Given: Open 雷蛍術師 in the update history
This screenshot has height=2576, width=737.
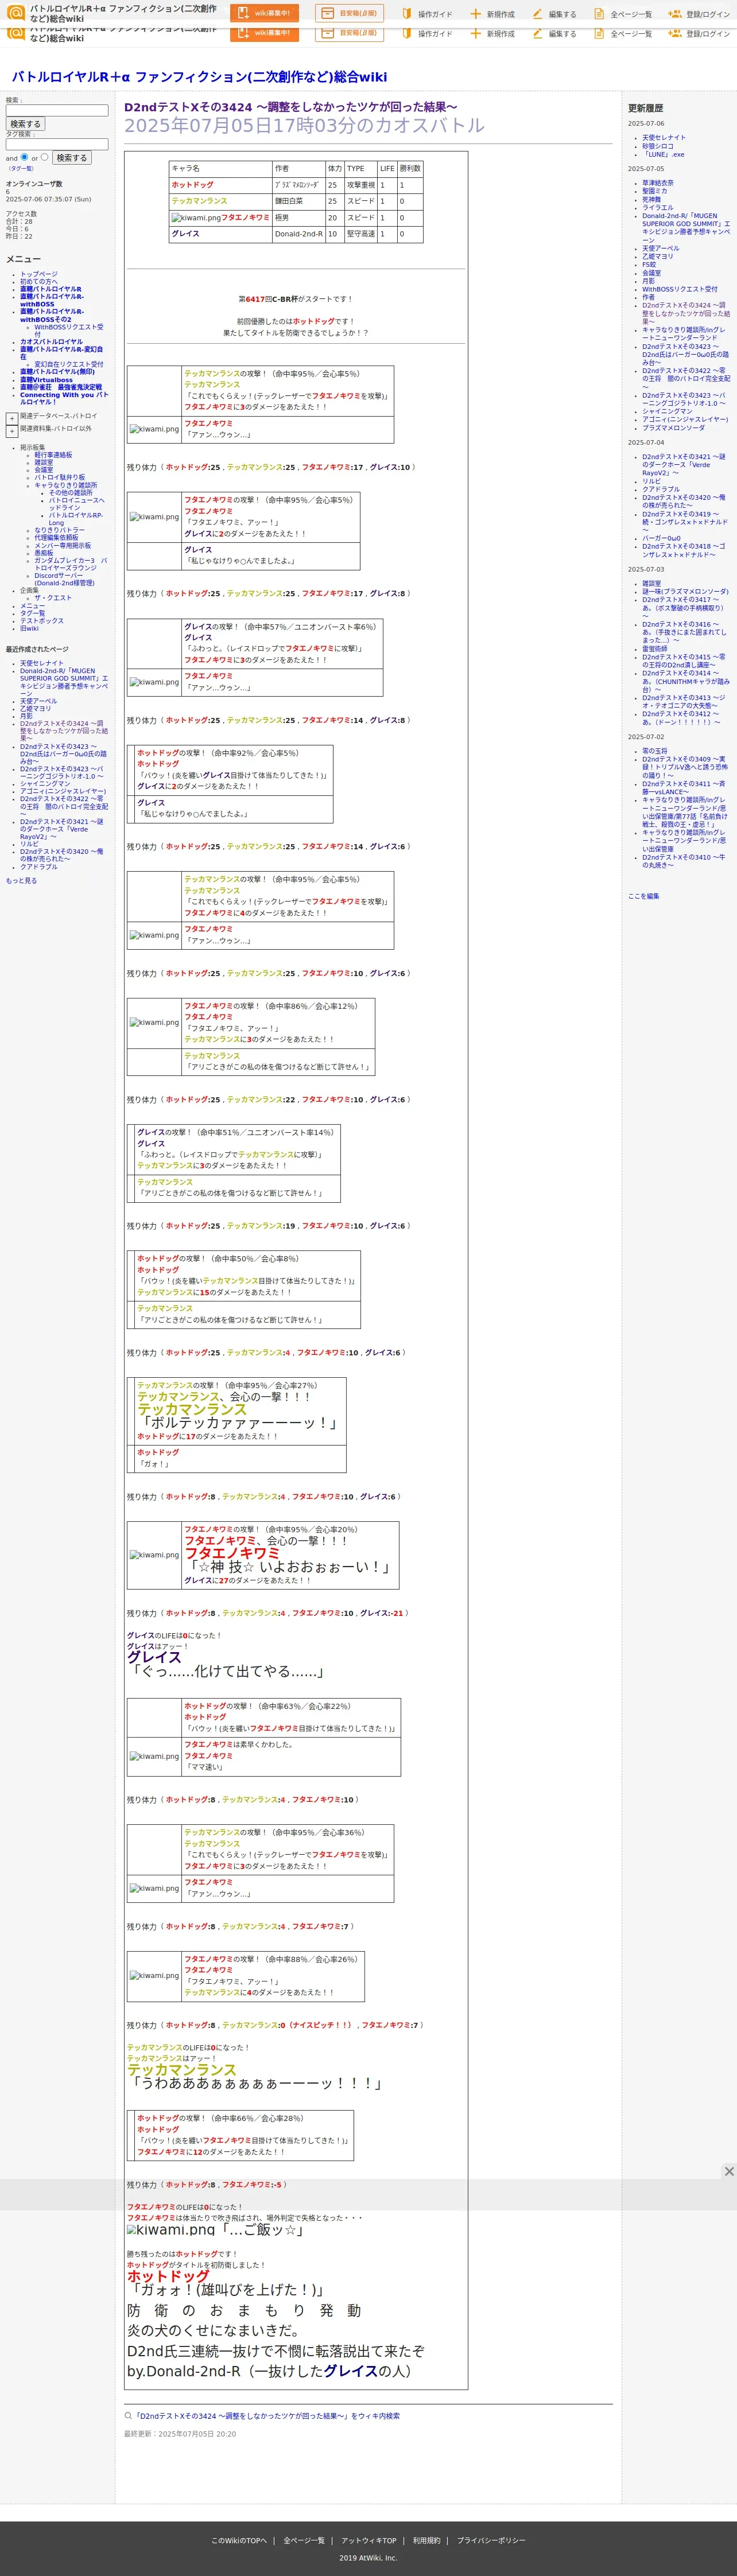Looking at the screenshot, I should point(654,649).
